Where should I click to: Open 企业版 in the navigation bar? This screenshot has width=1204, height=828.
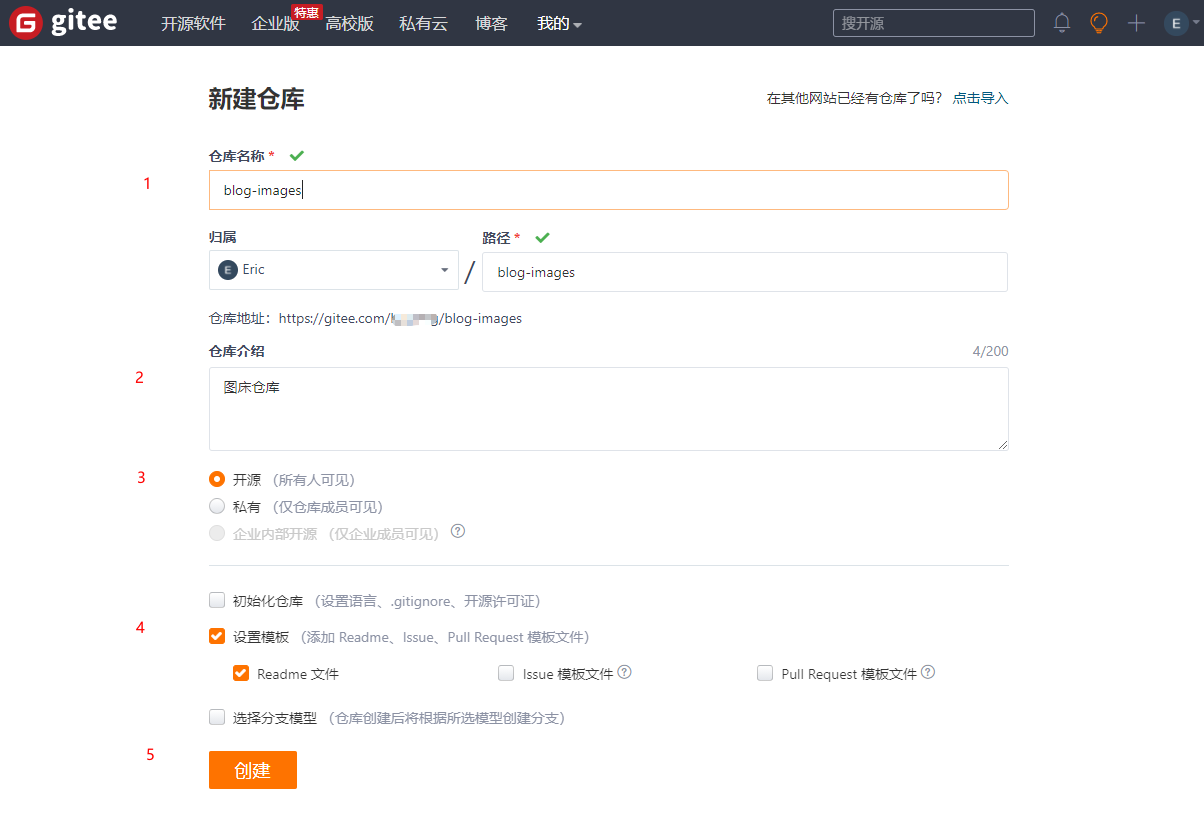point(276,24)
